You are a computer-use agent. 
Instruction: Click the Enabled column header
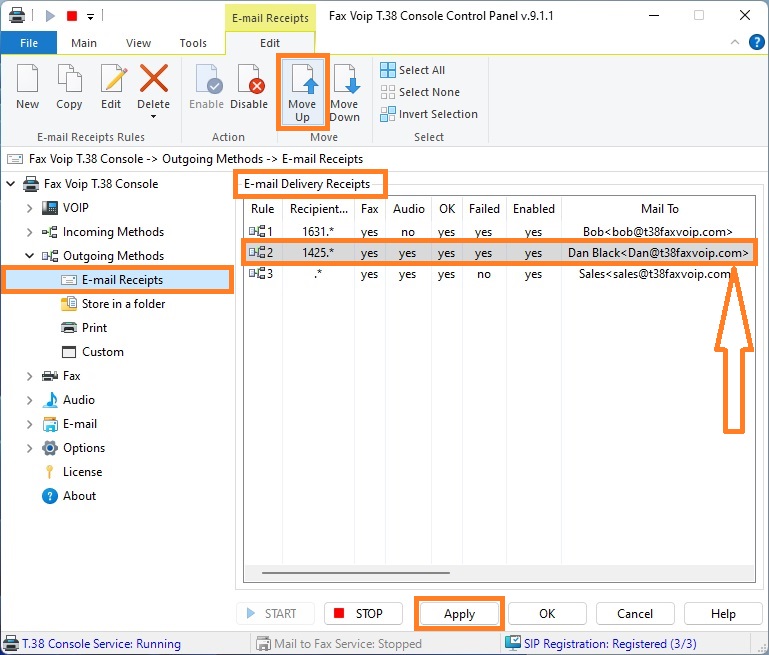(534, 209)
